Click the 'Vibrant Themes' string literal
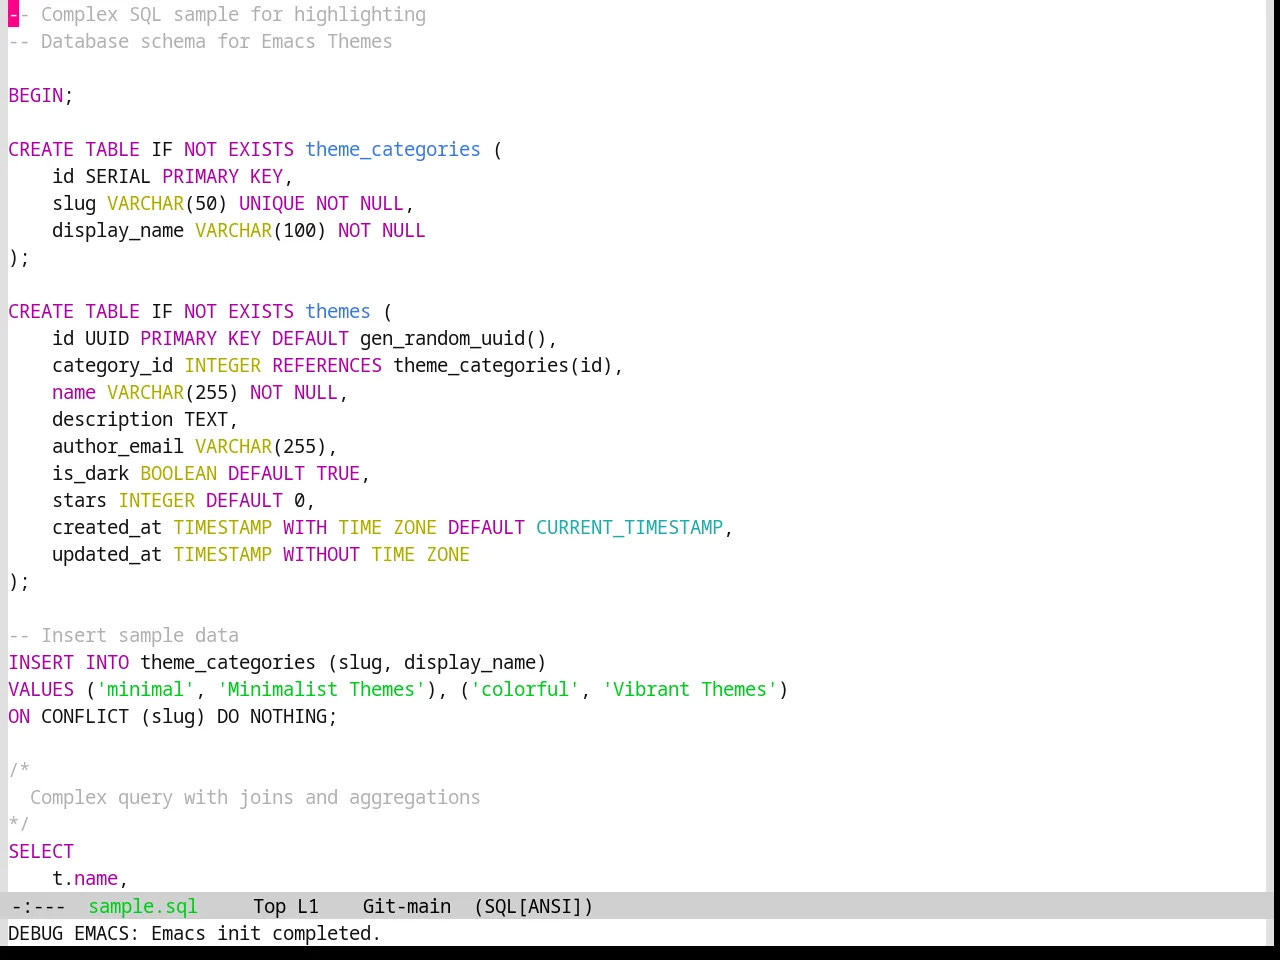The image size is (1280, 960). pos(690,689)
